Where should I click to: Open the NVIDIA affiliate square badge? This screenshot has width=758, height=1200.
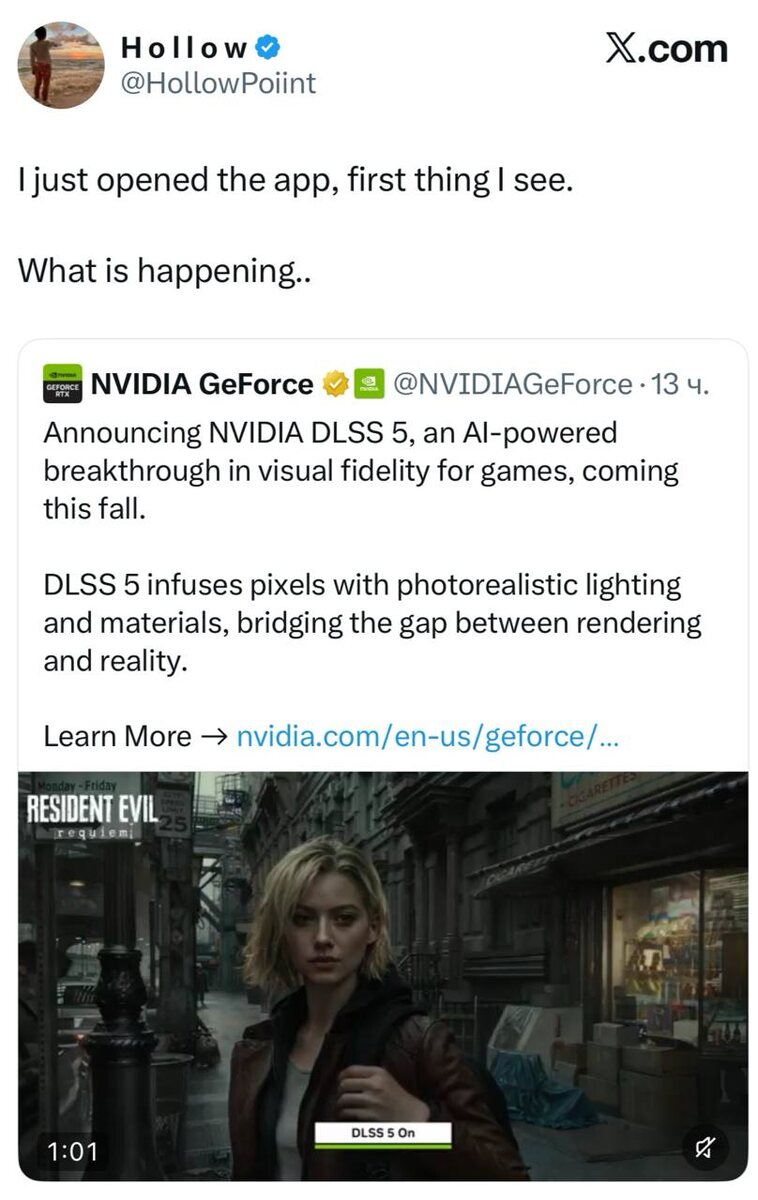369,383
